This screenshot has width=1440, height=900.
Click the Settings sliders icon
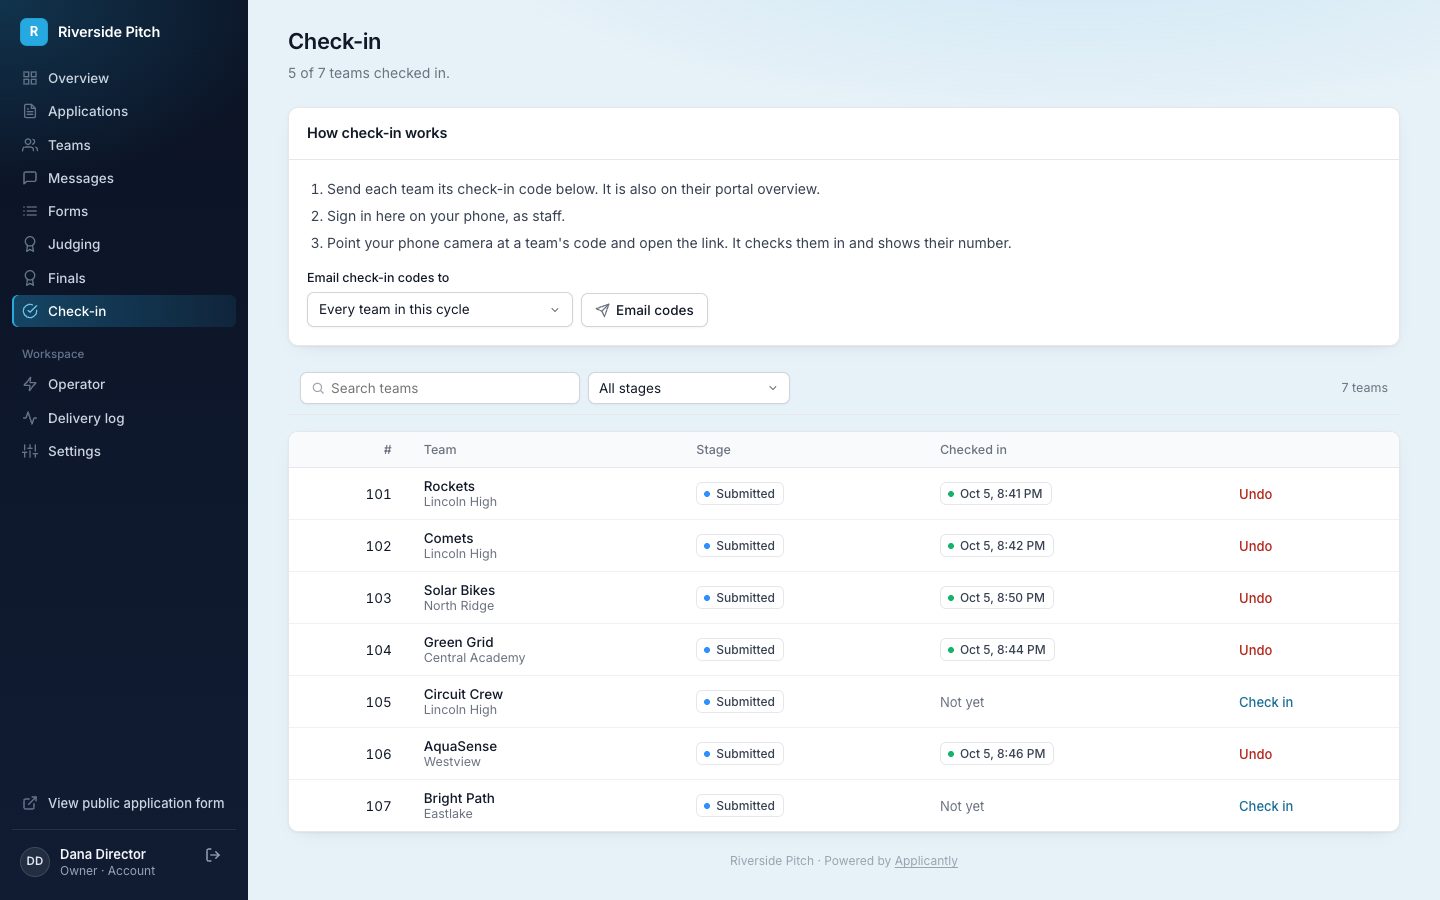[x=30, y=451]
